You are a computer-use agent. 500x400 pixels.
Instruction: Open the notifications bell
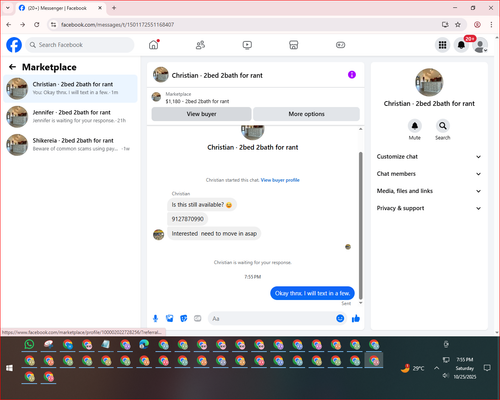(x=461, y=45)
